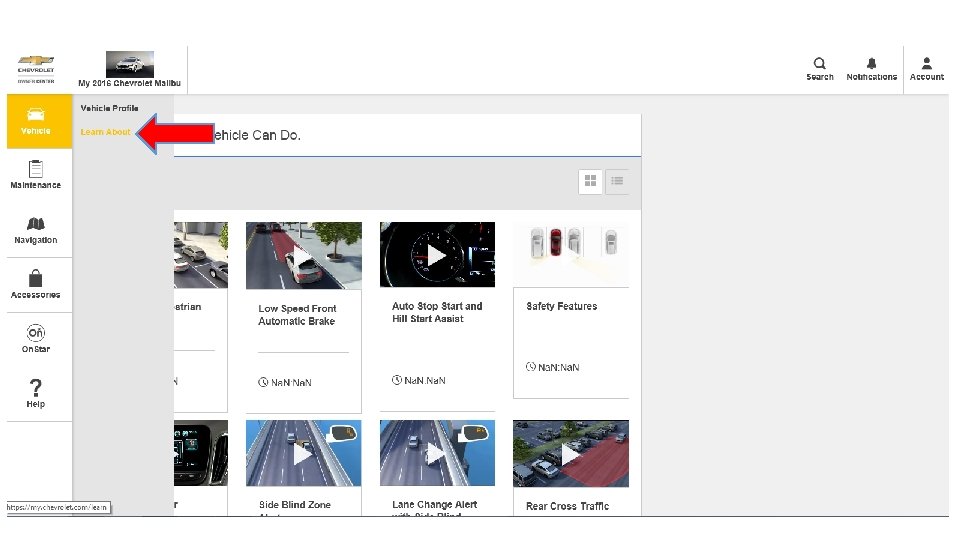Screen dimensions: 960x540
Task: Open the OnStar icon in sidebar
Action: tap(36, 332)
